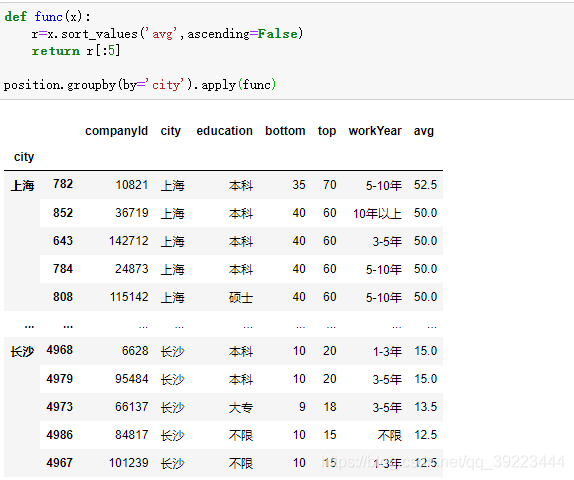574x480 pixels.
Task: Click row index 784
Action: click(x=63, y=269)
